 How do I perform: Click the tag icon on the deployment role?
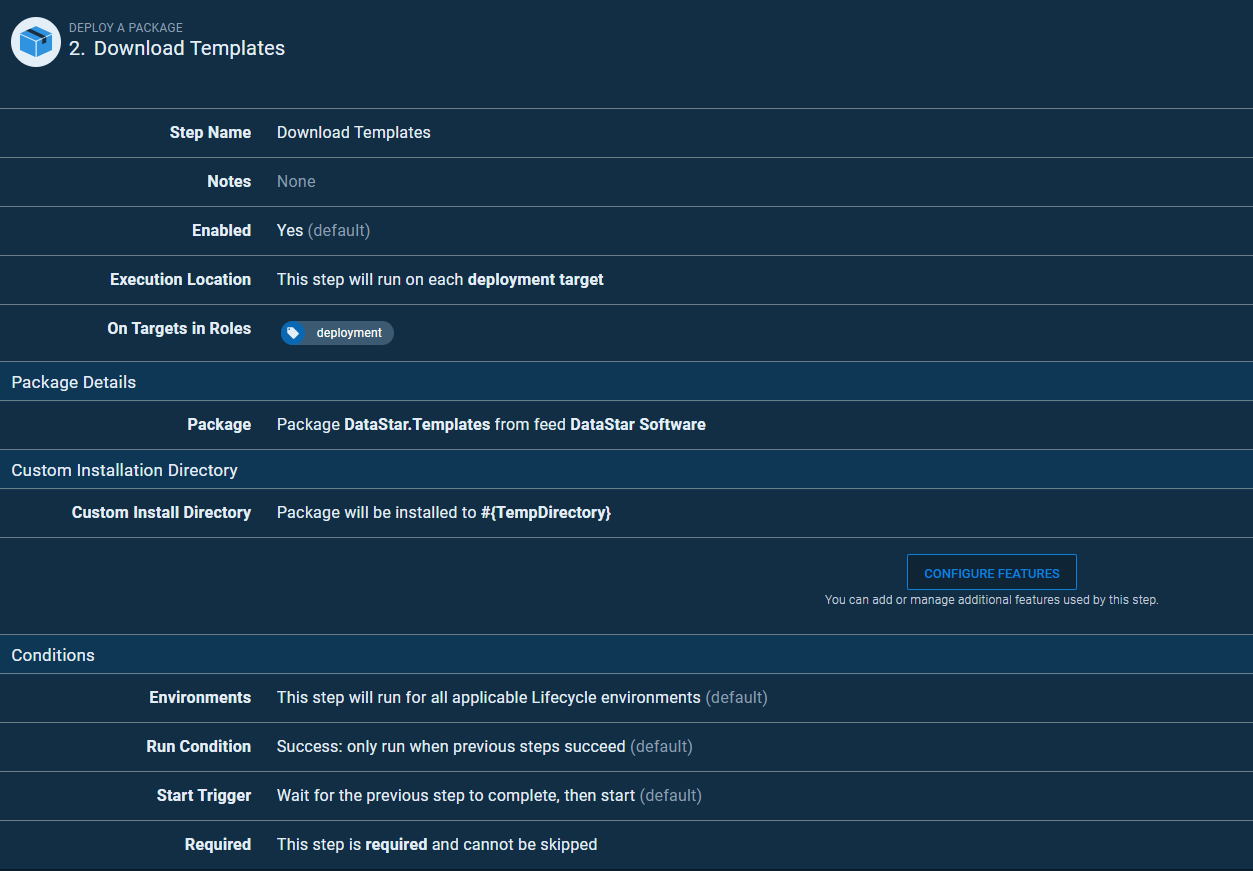click(293, 333)
